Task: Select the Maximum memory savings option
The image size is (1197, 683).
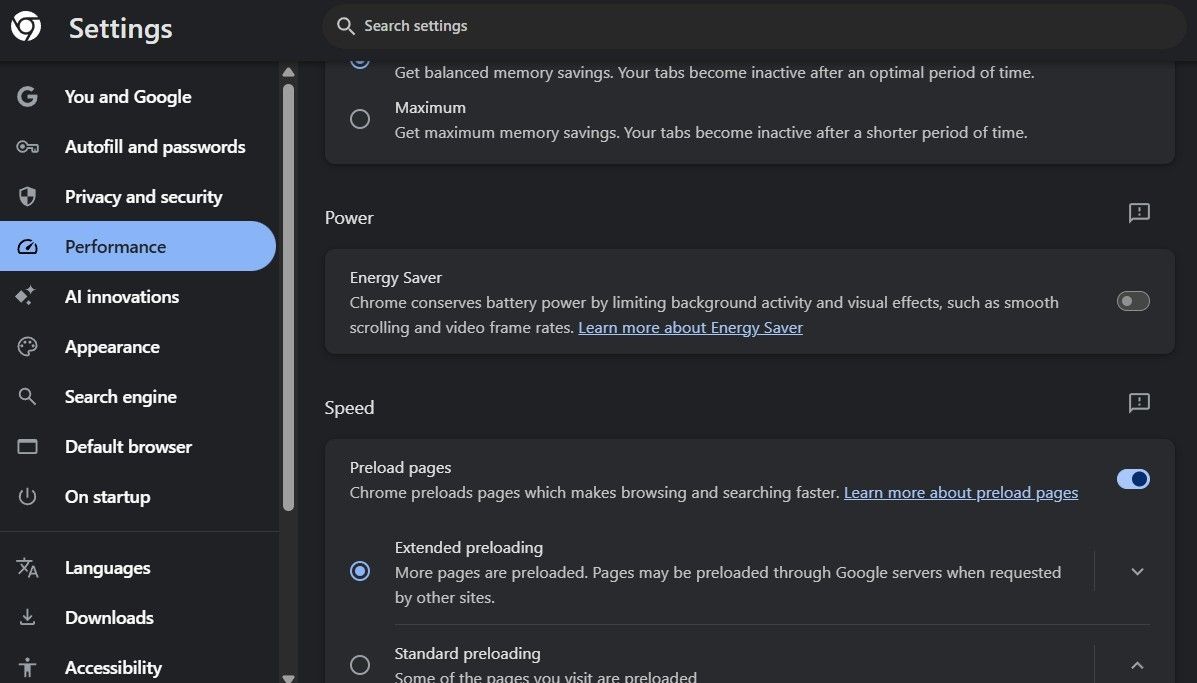Action: (x=360, y=119)
